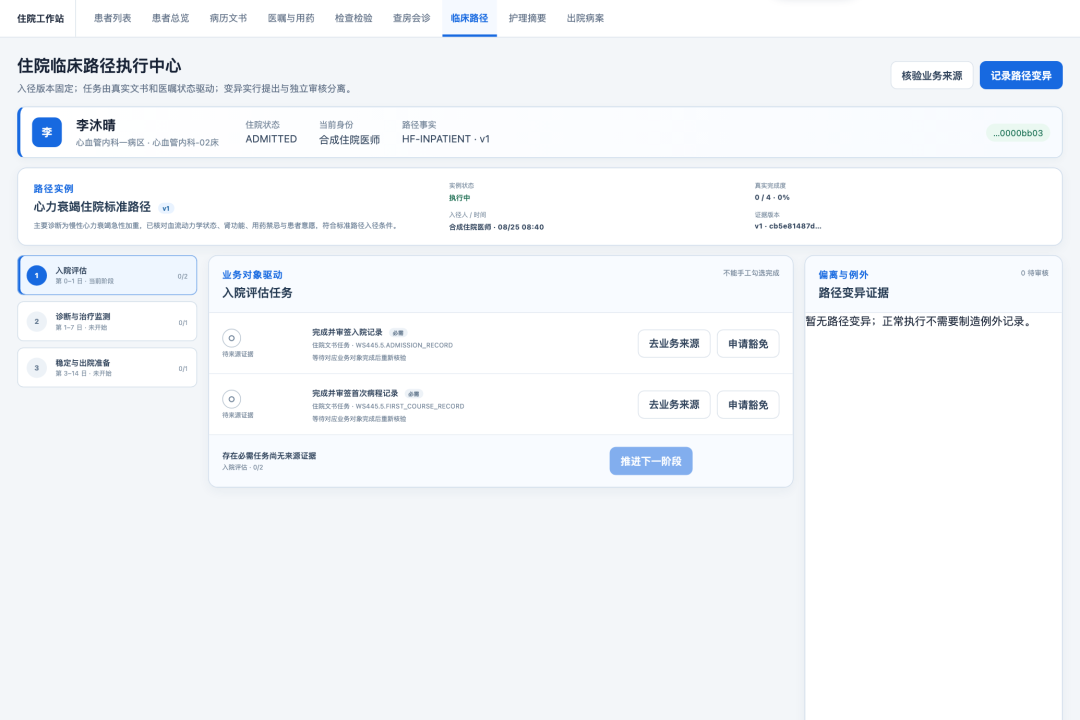Switch to the 查房会诊 tab
The height and width of the screenshot is (720, 1080).
tap(411, 19)
